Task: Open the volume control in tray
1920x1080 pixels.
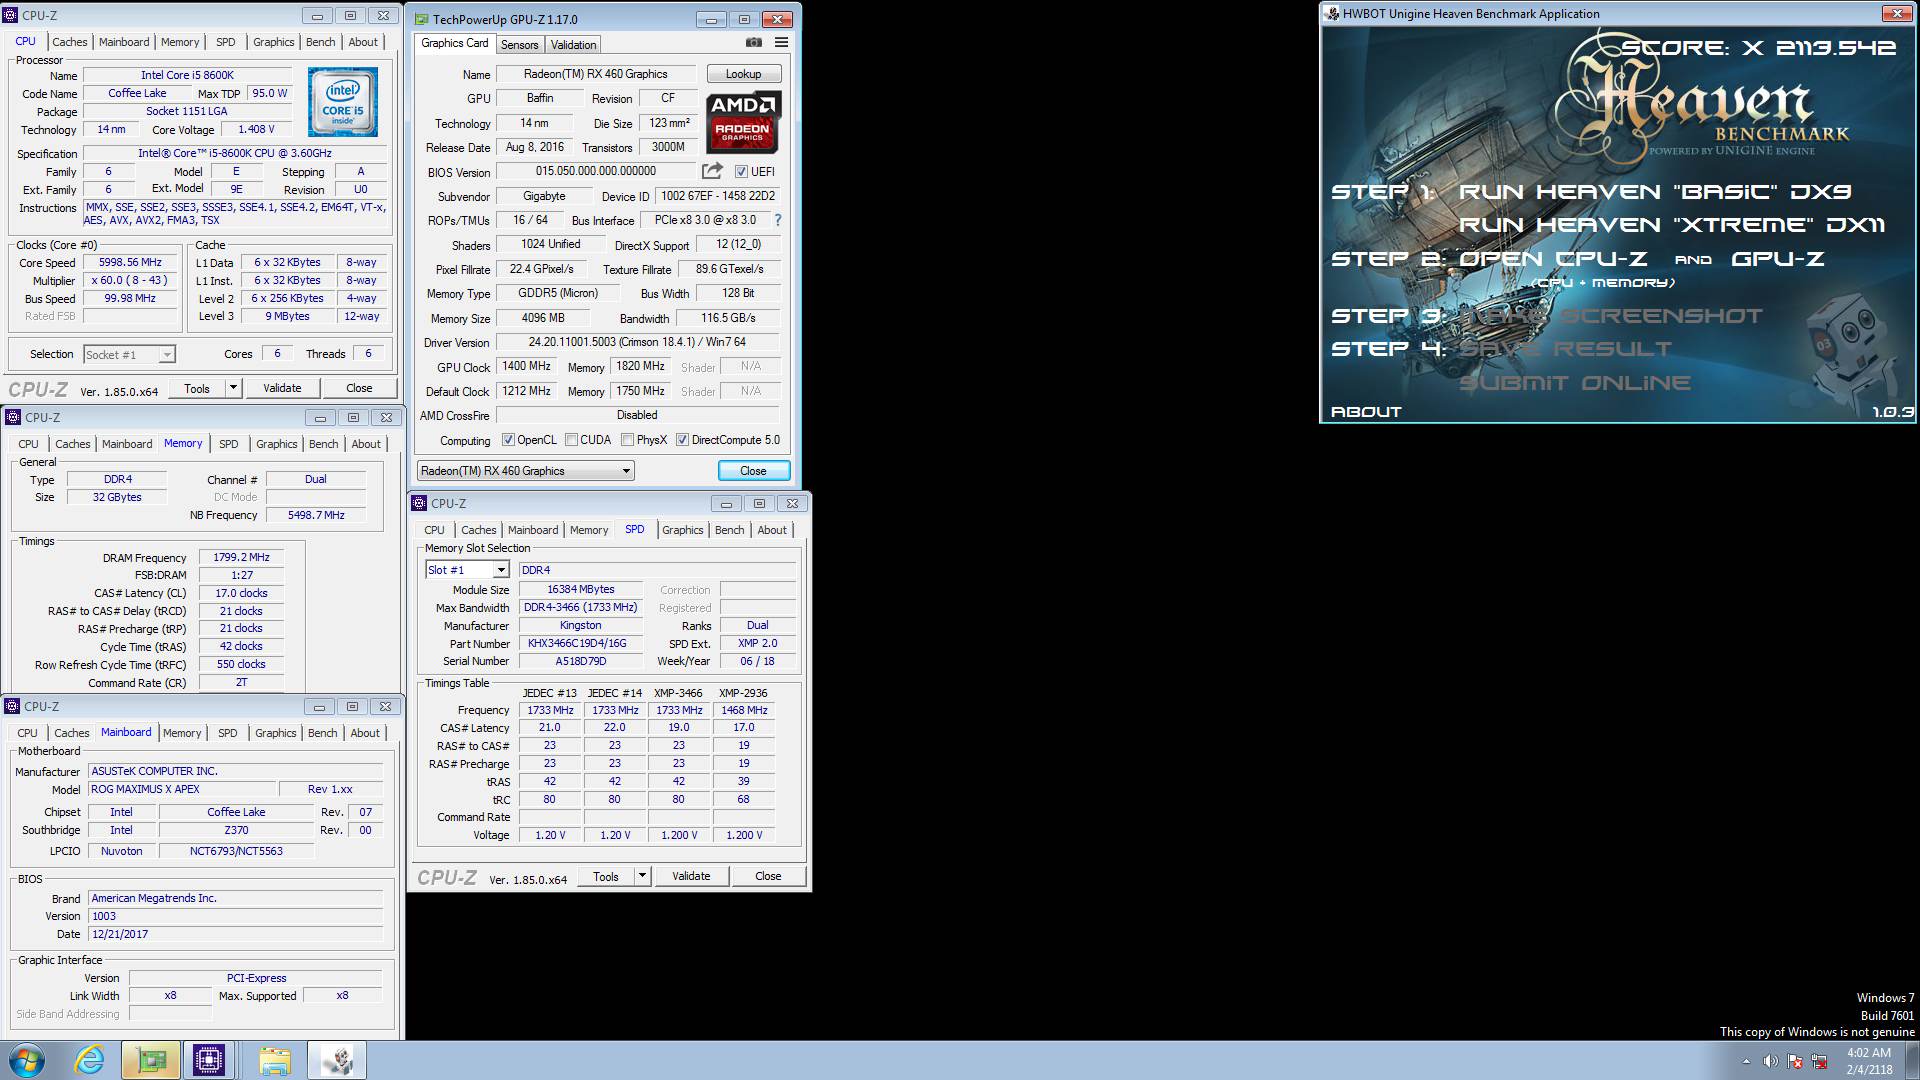Action: 1770,1061
